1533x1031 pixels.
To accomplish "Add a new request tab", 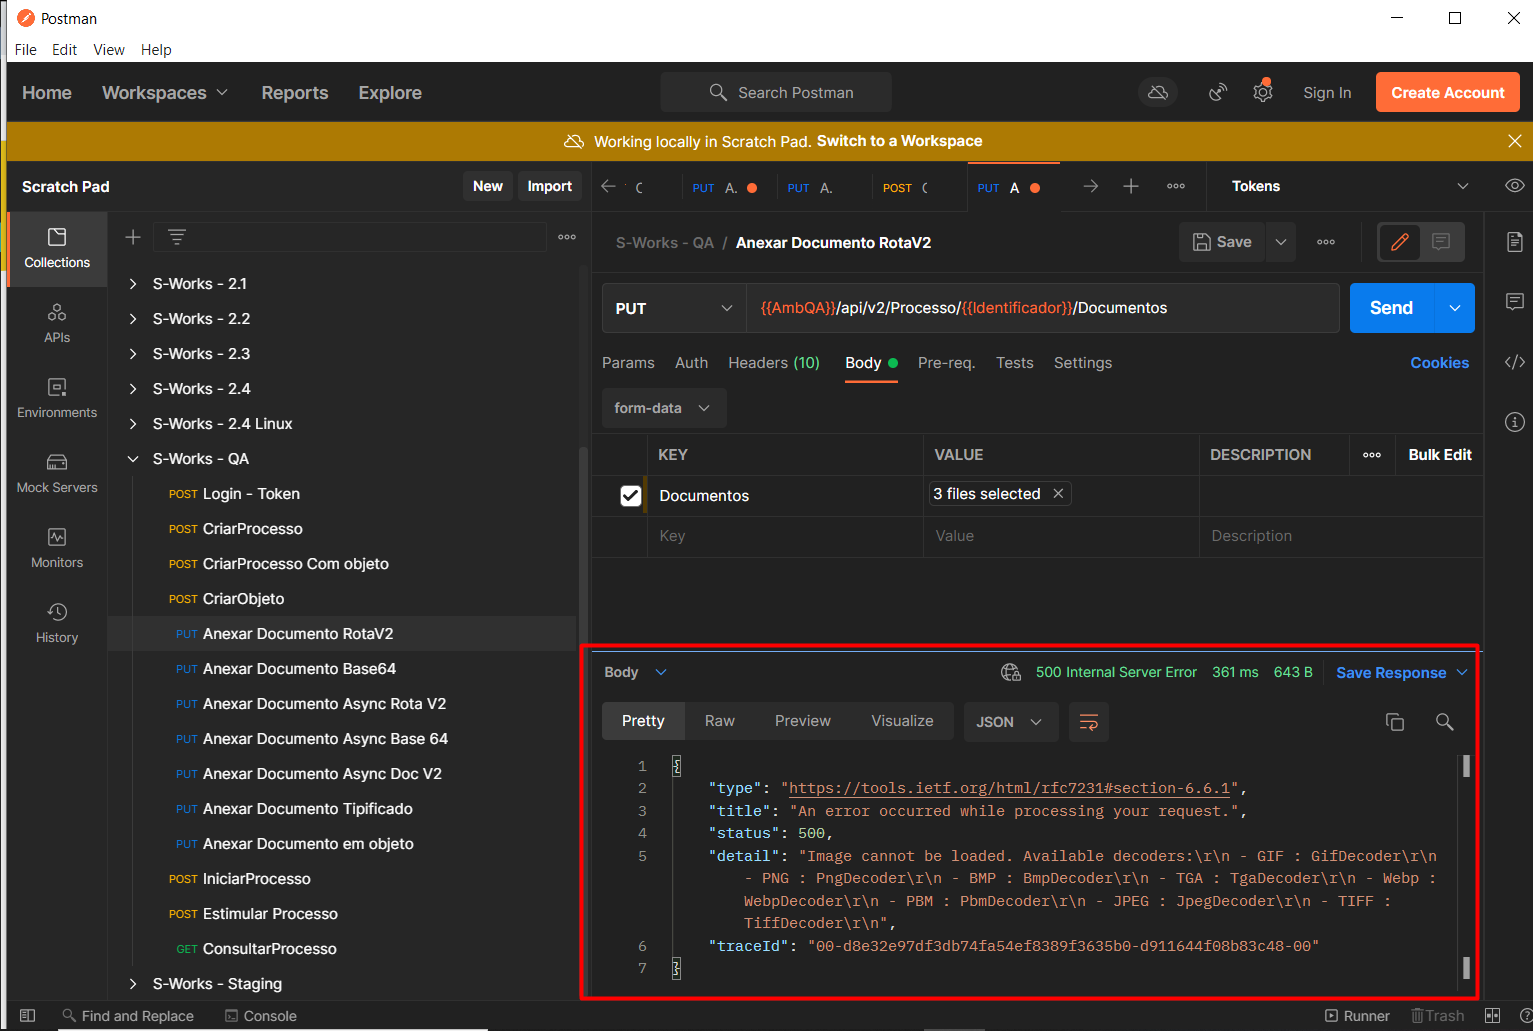I will tap(1131, 186).
